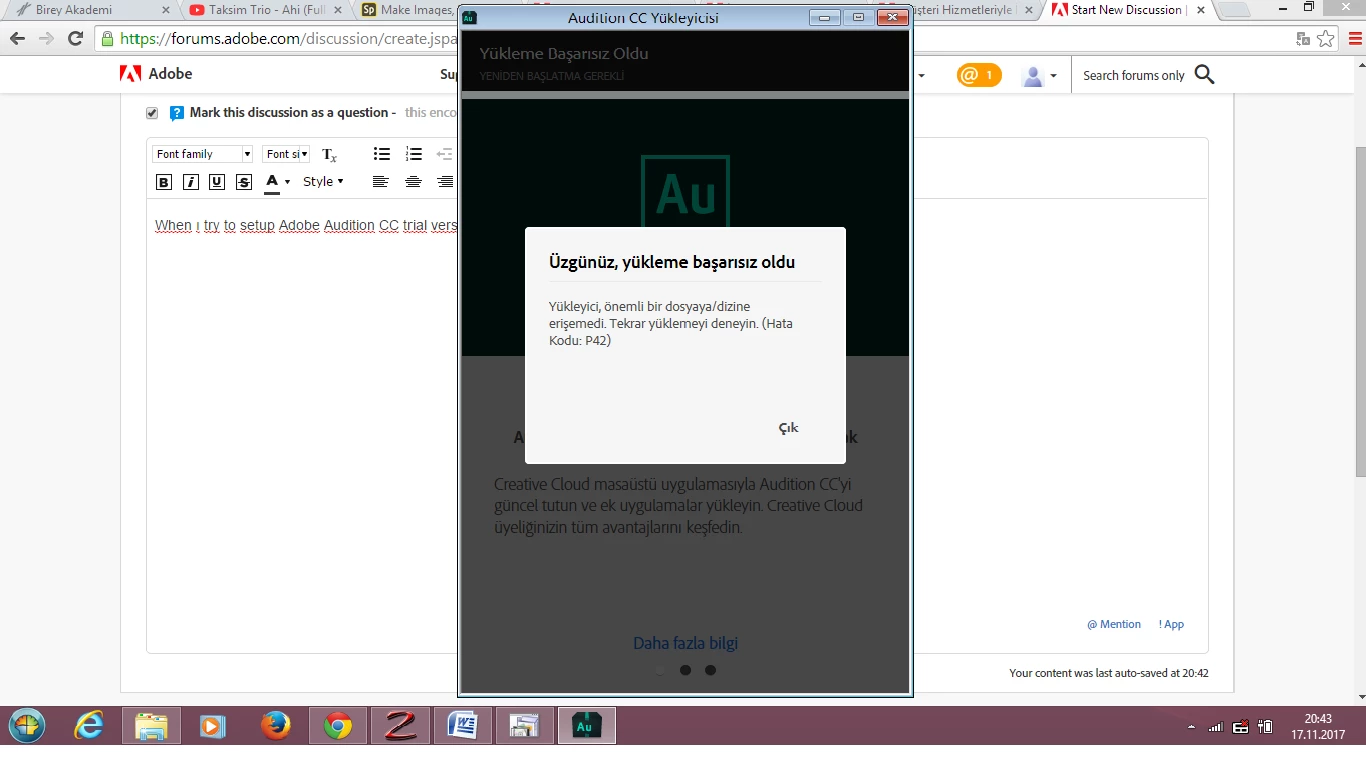This screenshot has width=1366, height=768.
Task: Switch to Chrome from taskbar
Action: pos(338,726)
